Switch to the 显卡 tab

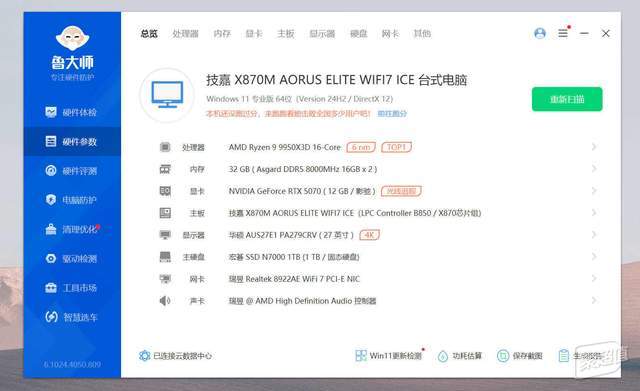click(254, 33)
